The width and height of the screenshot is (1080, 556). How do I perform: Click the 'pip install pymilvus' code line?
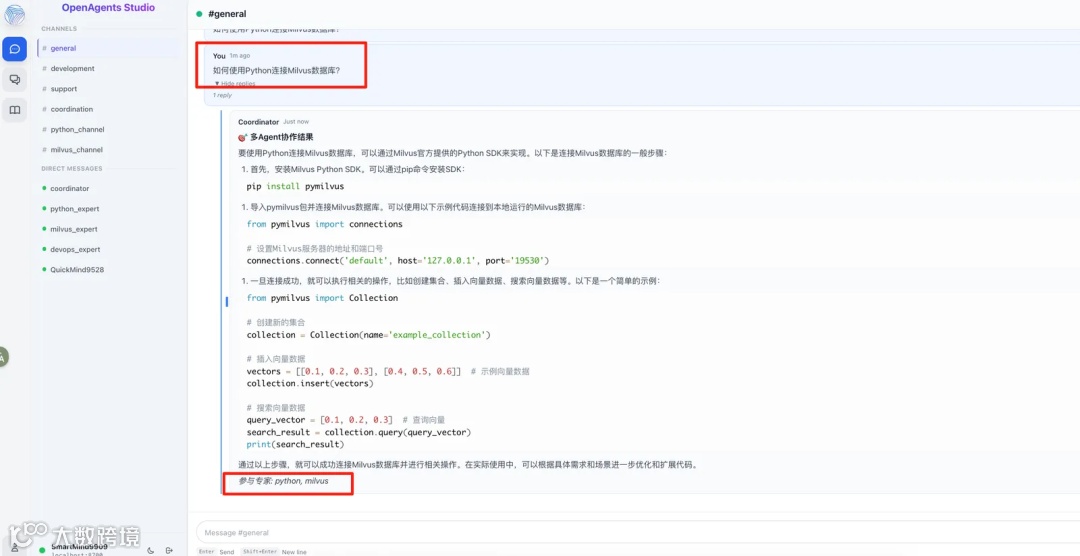(295, 186)
